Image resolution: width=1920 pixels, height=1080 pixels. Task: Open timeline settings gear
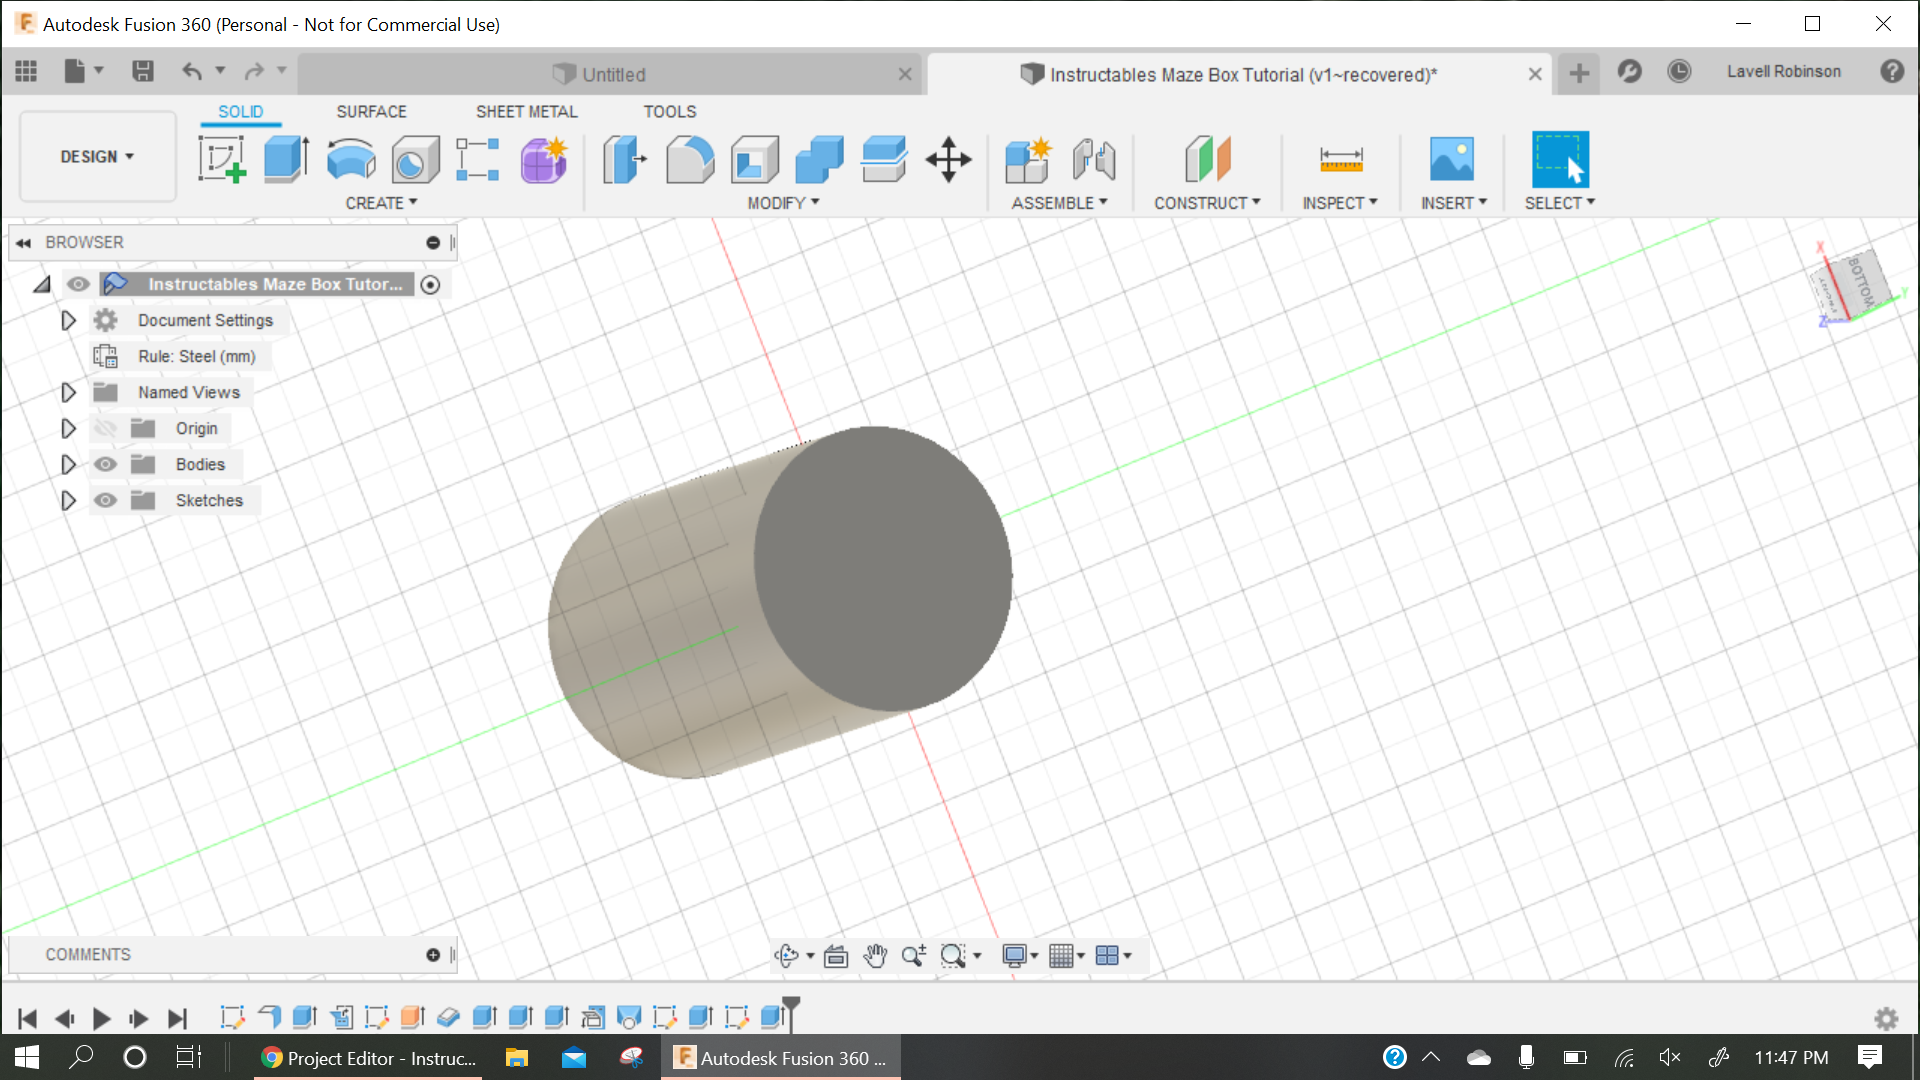tap(1886, 1019)
